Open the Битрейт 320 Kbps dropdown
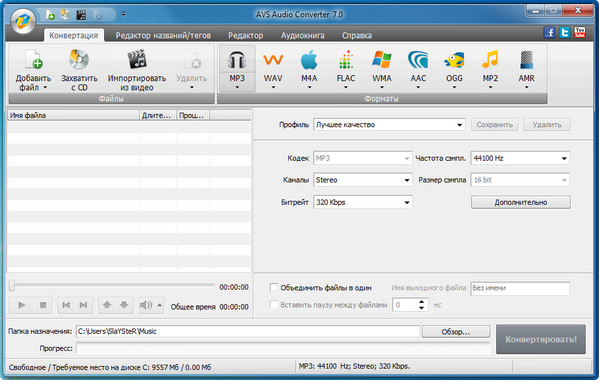Screen dimensions: 599x380 click(x=363, y=202)
